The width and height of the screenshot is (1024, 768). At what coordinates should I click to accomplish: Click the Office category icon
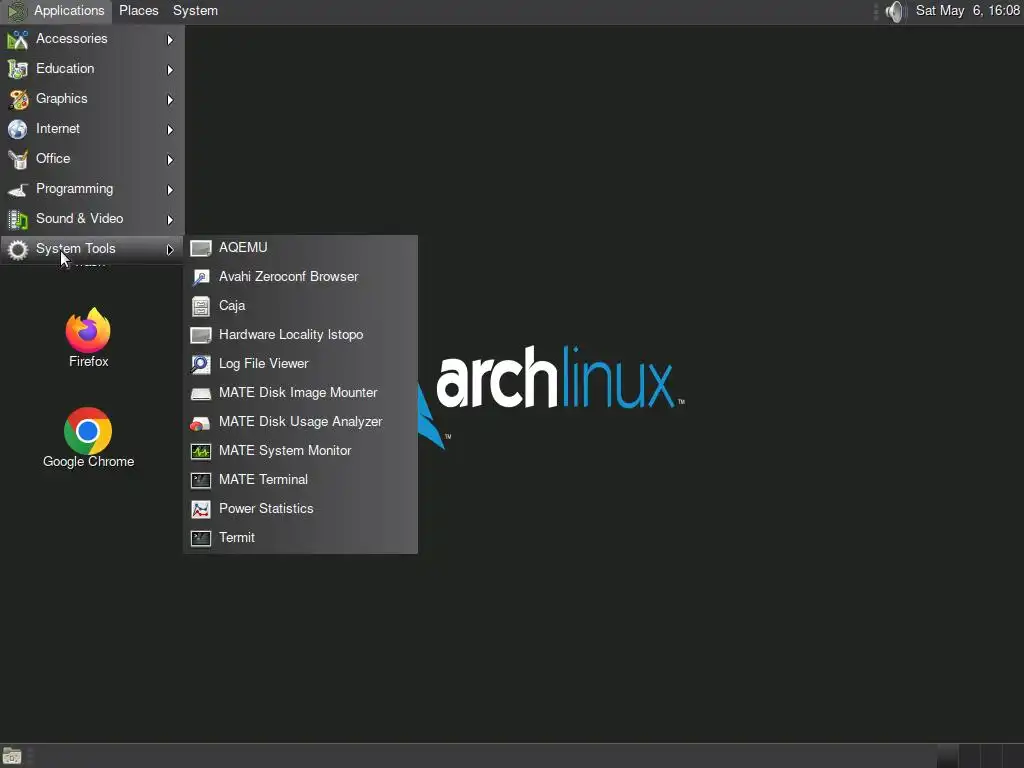pyautogui.click(x=18, y=159)
